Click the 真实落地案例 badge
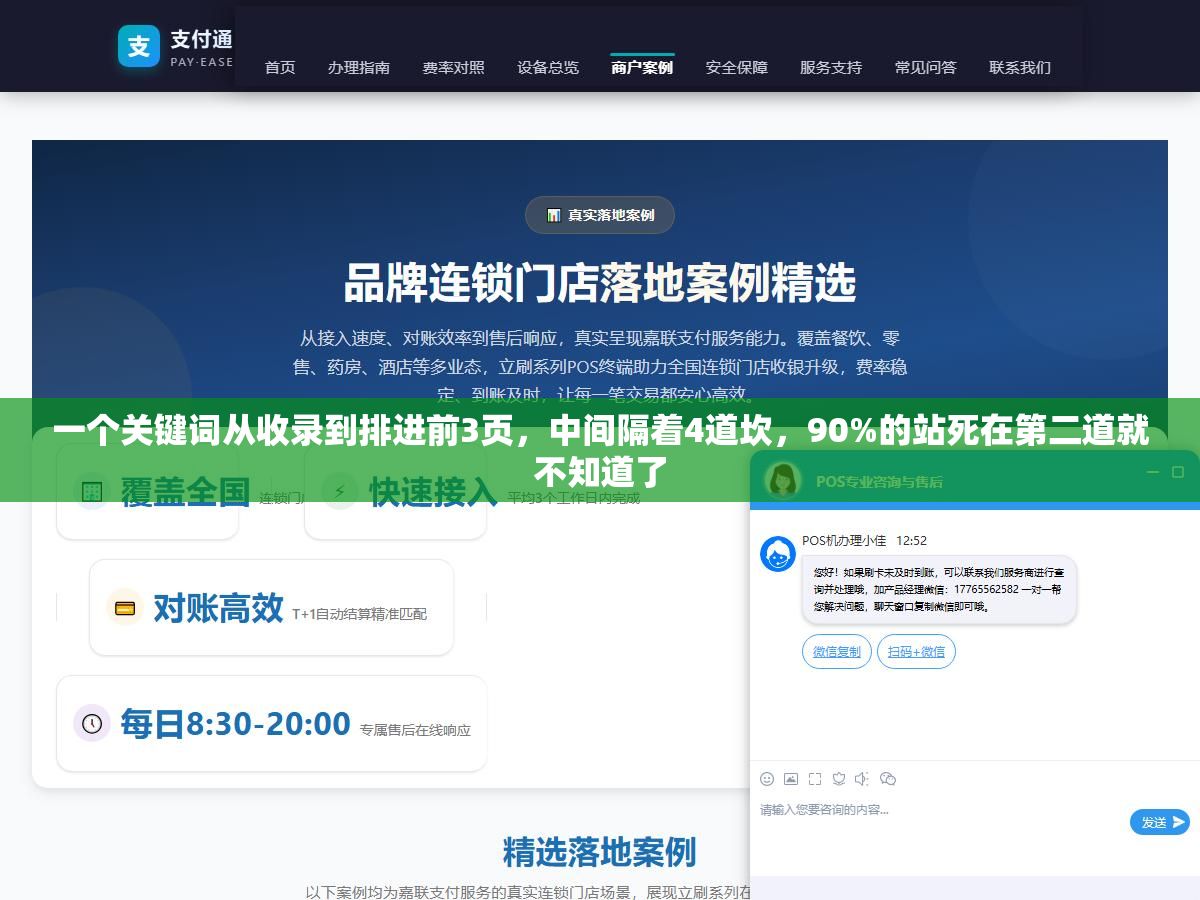The height and width of the screenshot is (900, 1200). click(x=600, y=215)
